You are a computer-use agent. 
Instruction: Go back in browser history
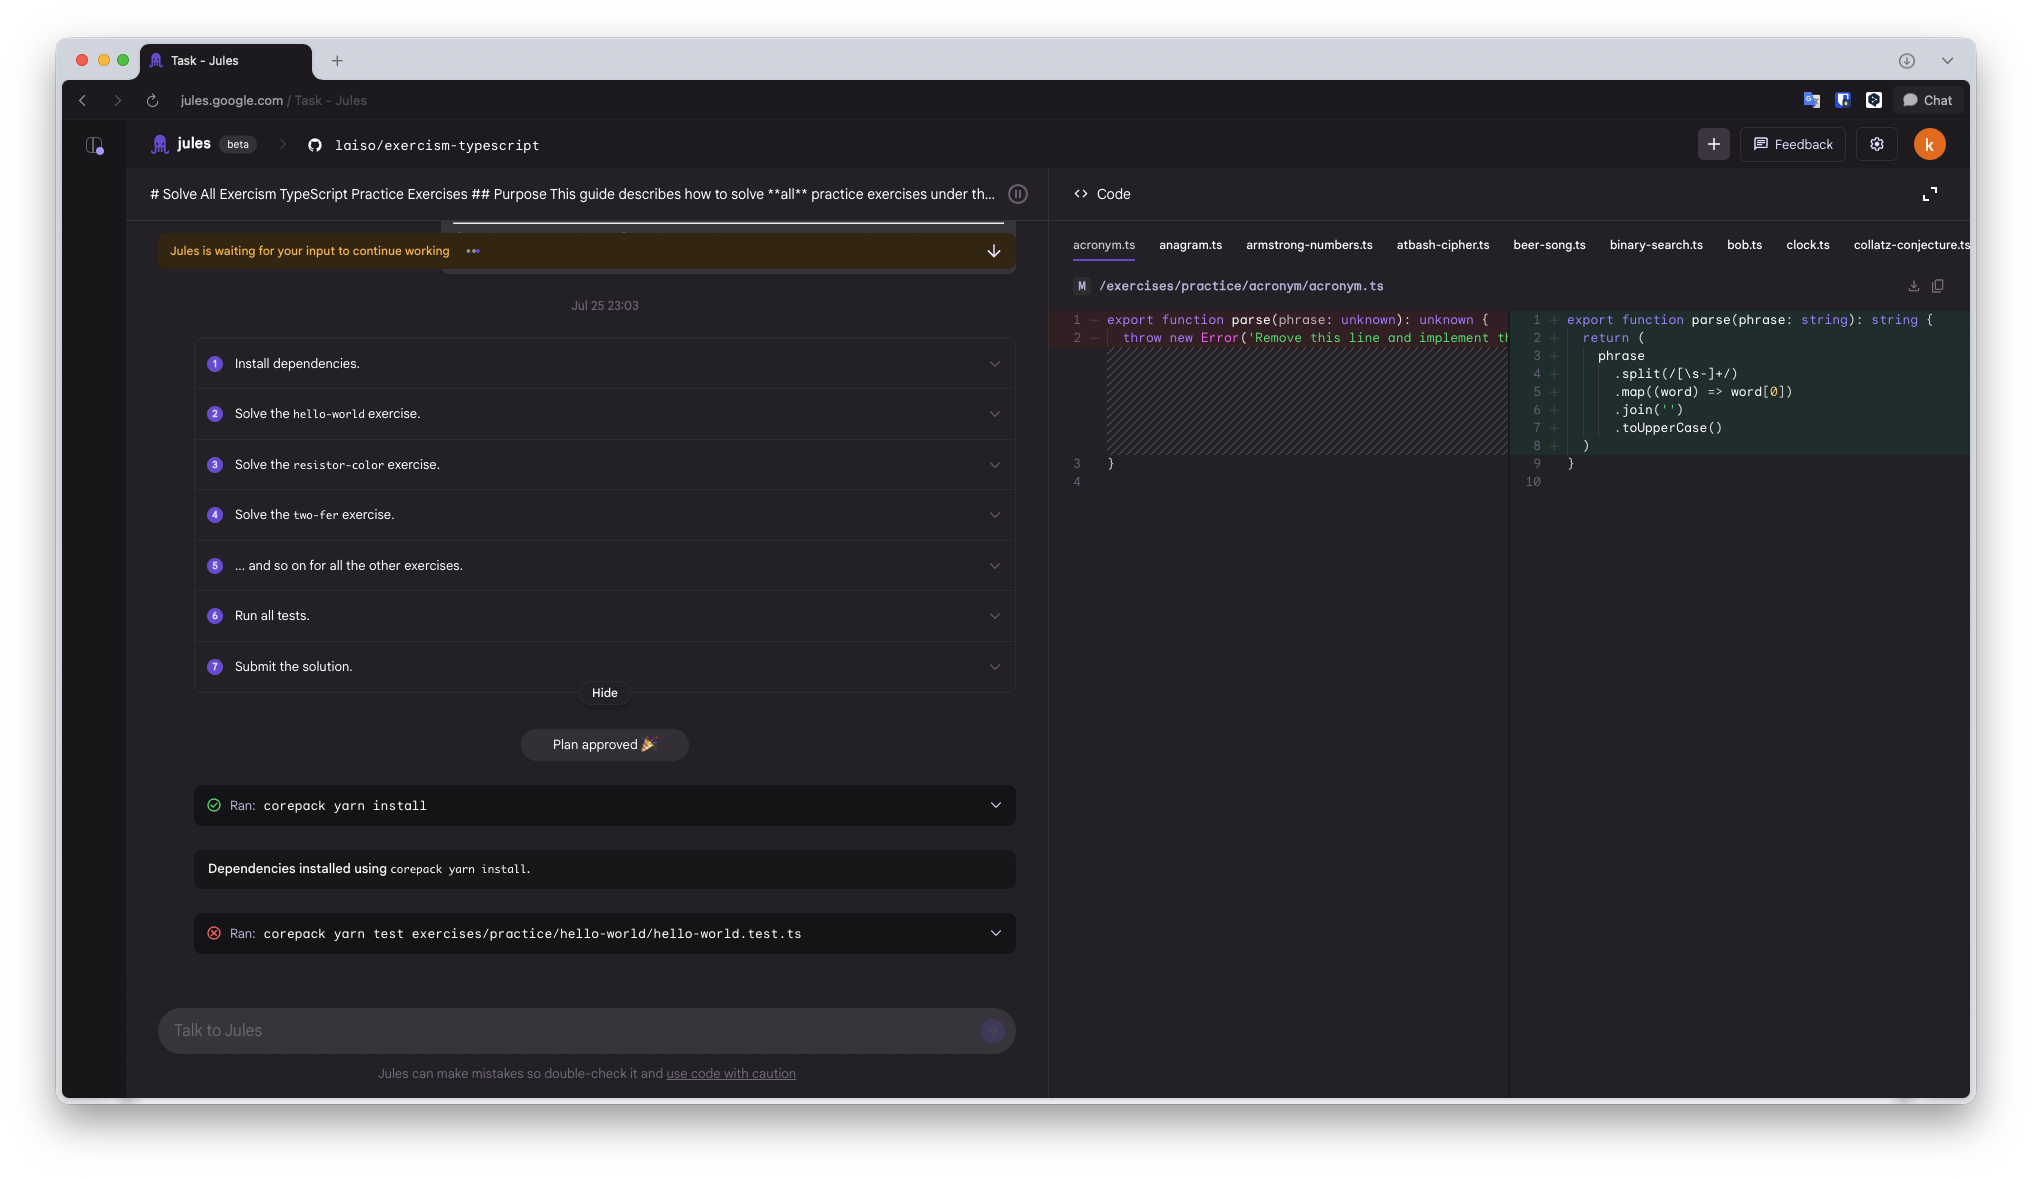83,100
